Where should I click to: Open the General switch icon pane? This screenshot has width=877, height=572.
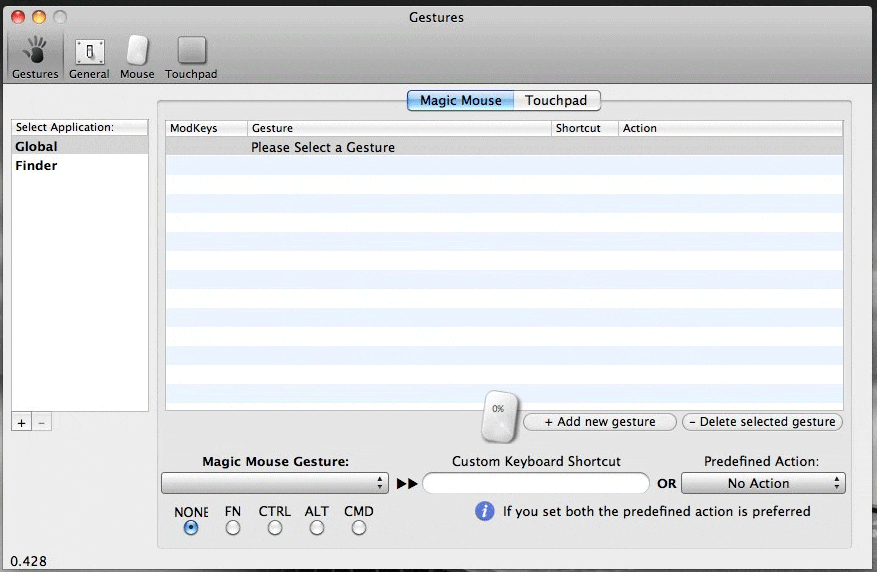point(89,56)
